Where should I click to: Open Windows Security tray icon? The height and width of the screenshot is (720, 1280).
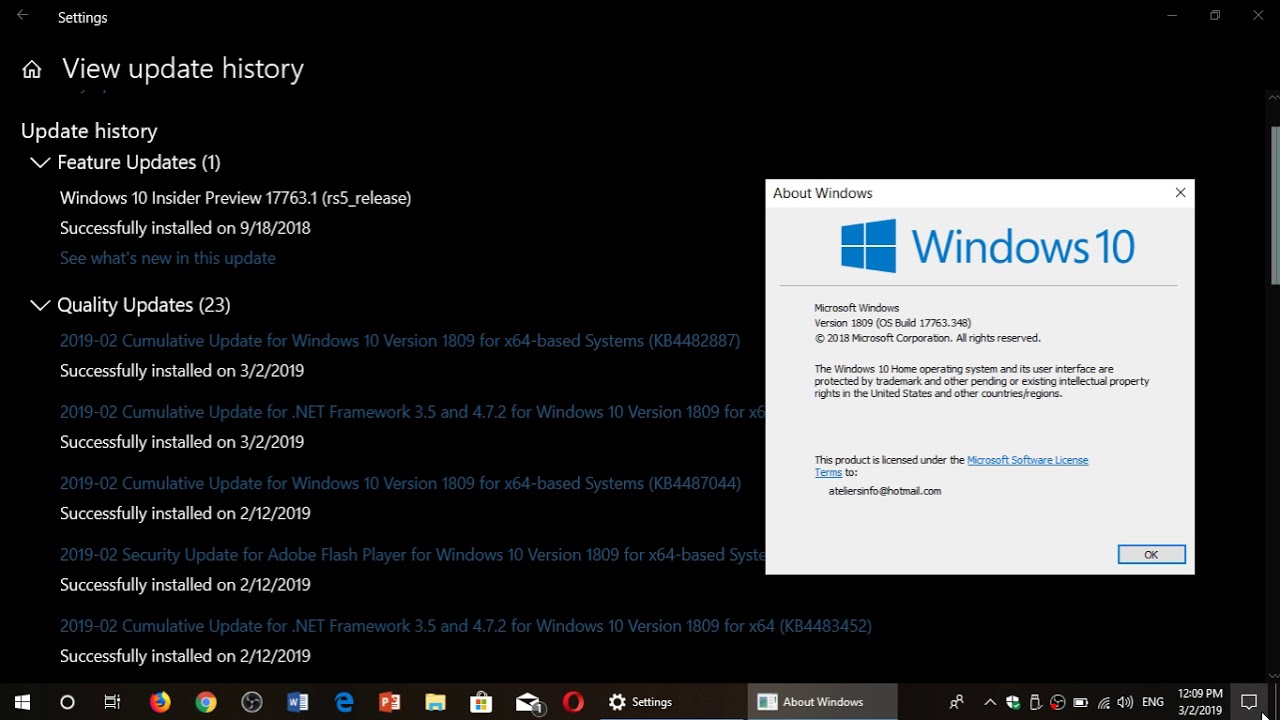[1013, 702]
